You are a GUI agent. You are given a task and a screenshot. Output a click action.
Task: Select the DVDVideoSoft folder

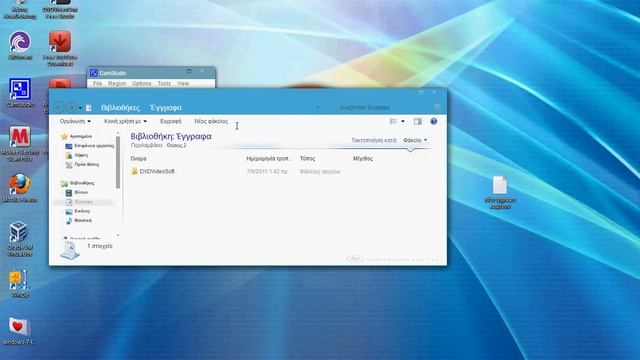click(x=153, y=171)
